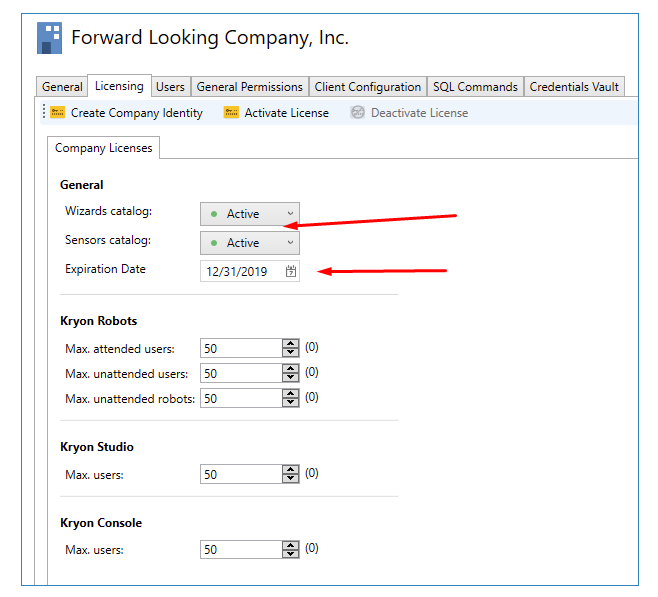Click the Expiration Date text field

240,271
